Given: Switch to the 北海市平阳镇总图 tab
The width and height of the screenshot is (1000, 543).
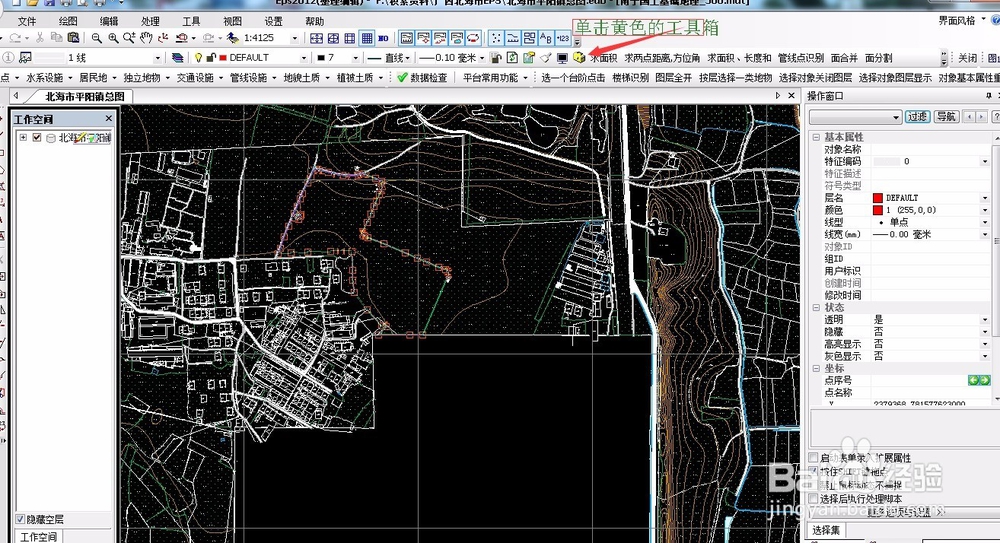Looking at the screenshot, I should coord(85,96).
